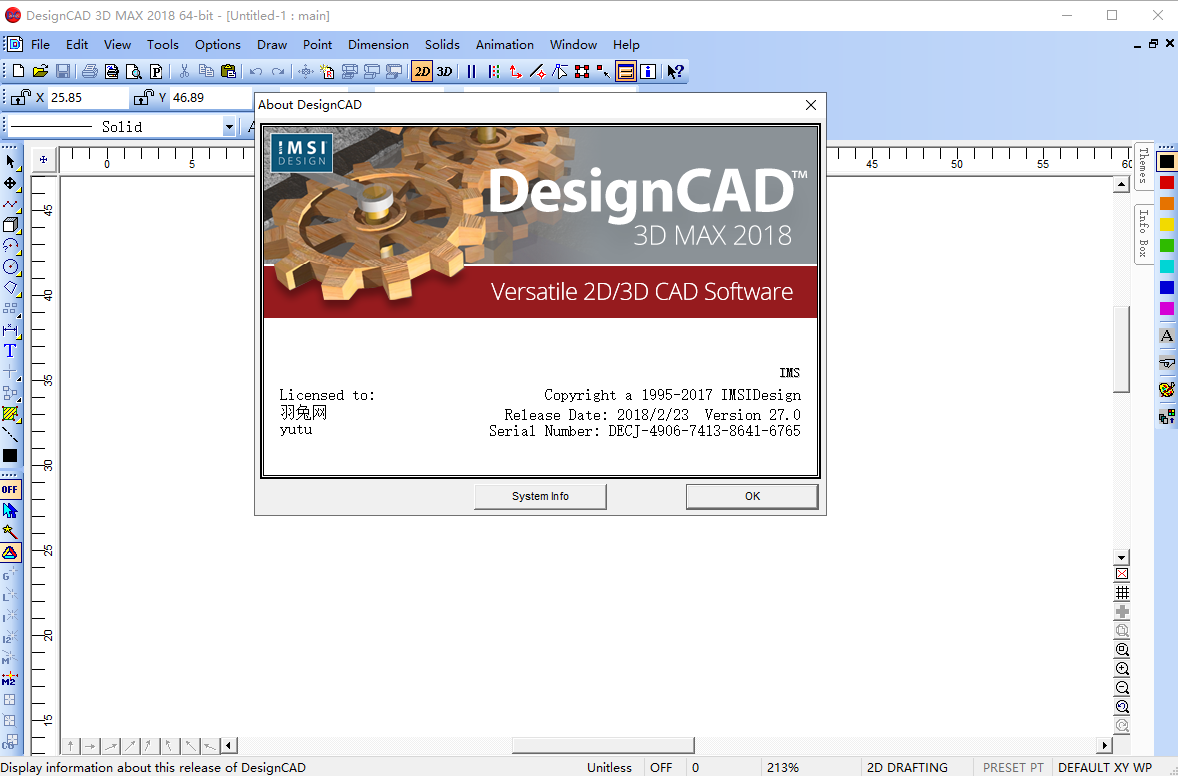The height and width of the screenshot is (776, 1178).
Task: Click the Cut scissors toolbar icon
Action: point(184,71)
